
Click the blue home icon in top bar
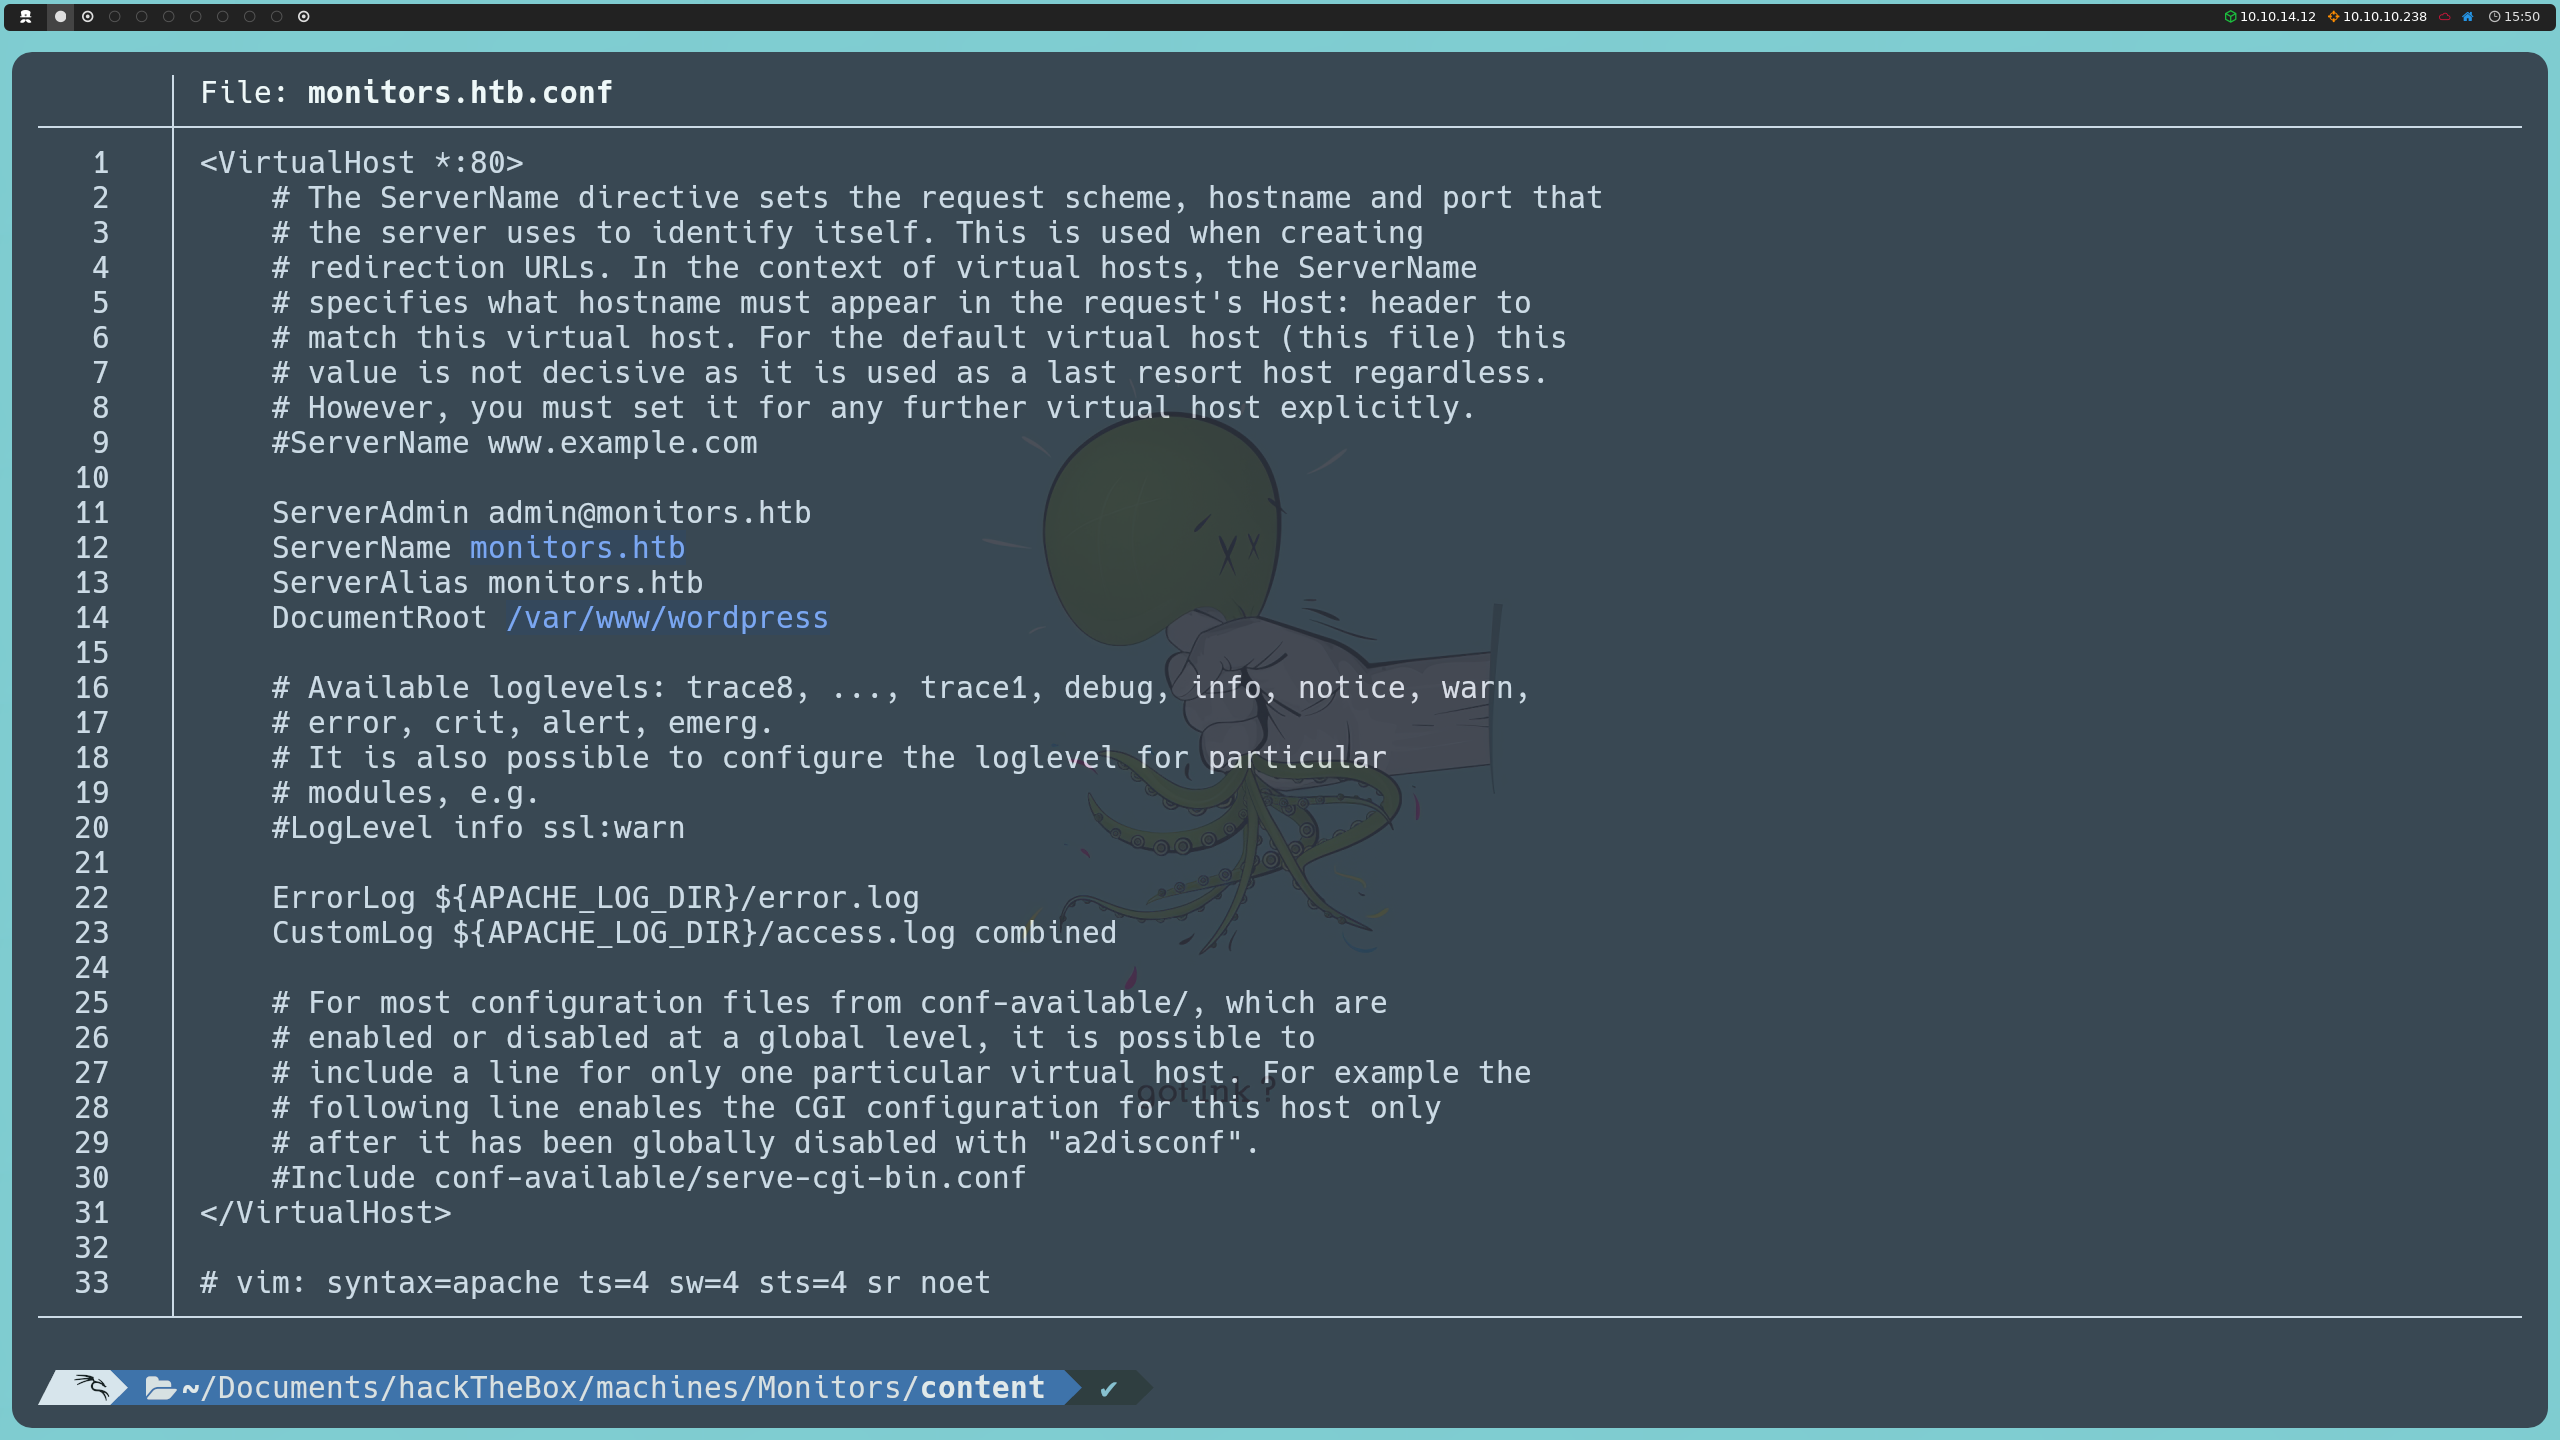coord(2468,16)
